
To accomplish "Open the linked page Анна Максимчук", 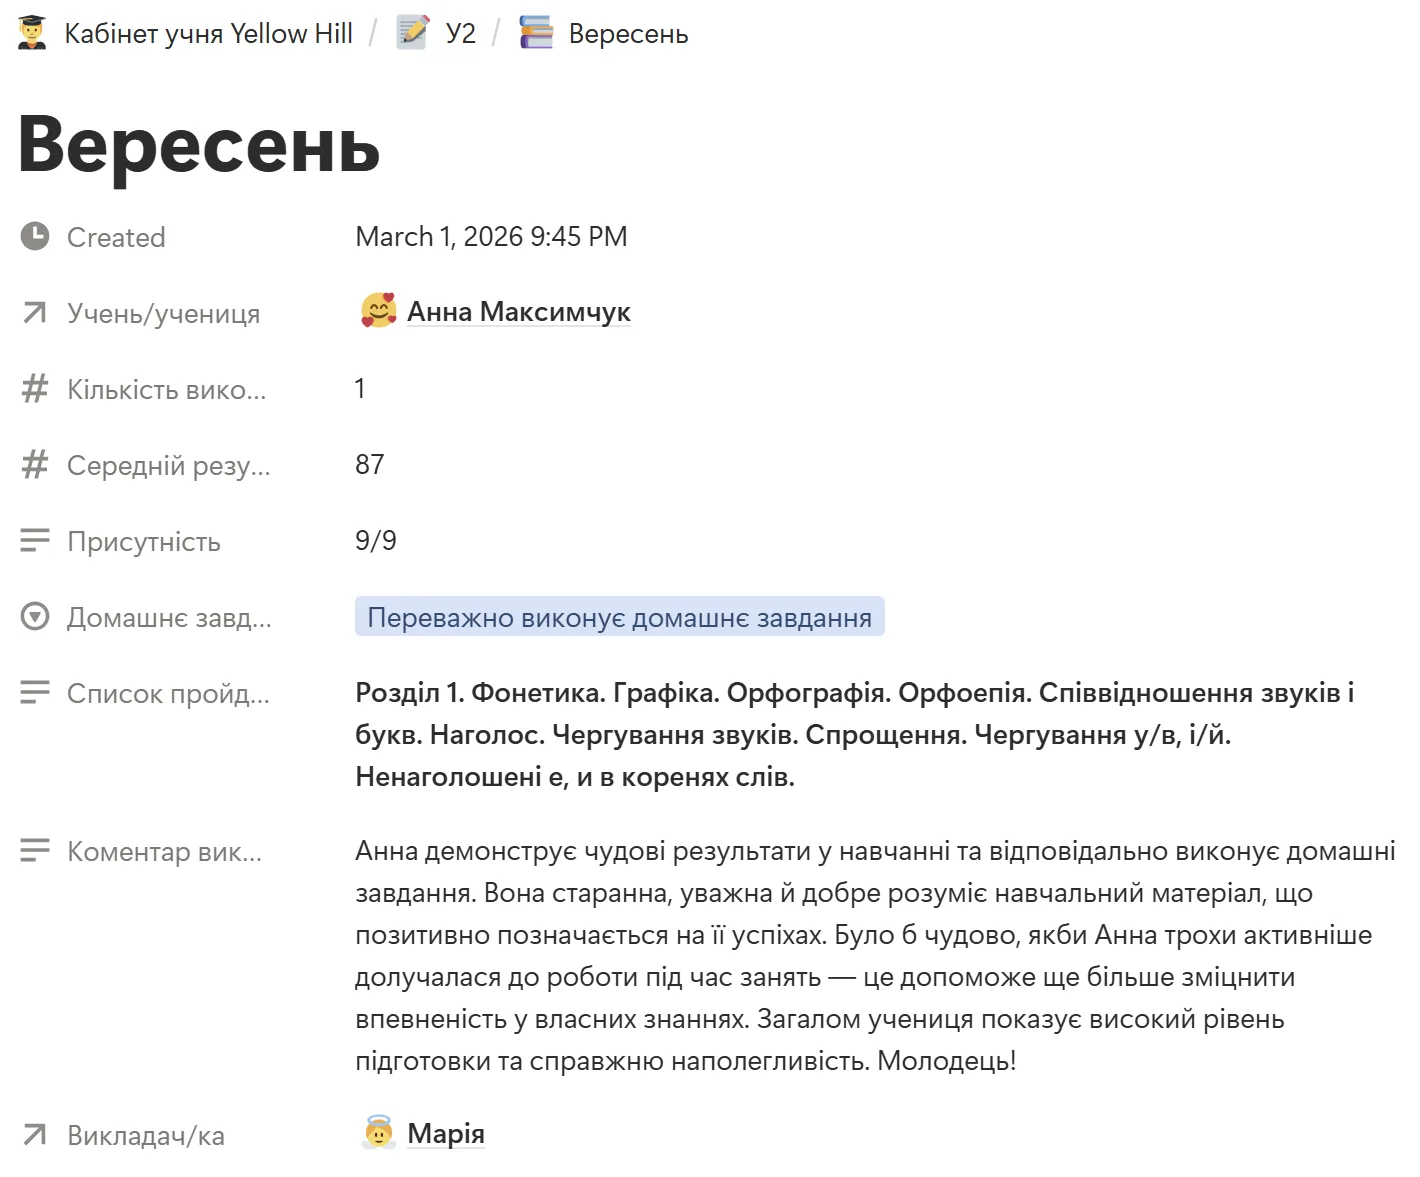I will tap(519, 312).
